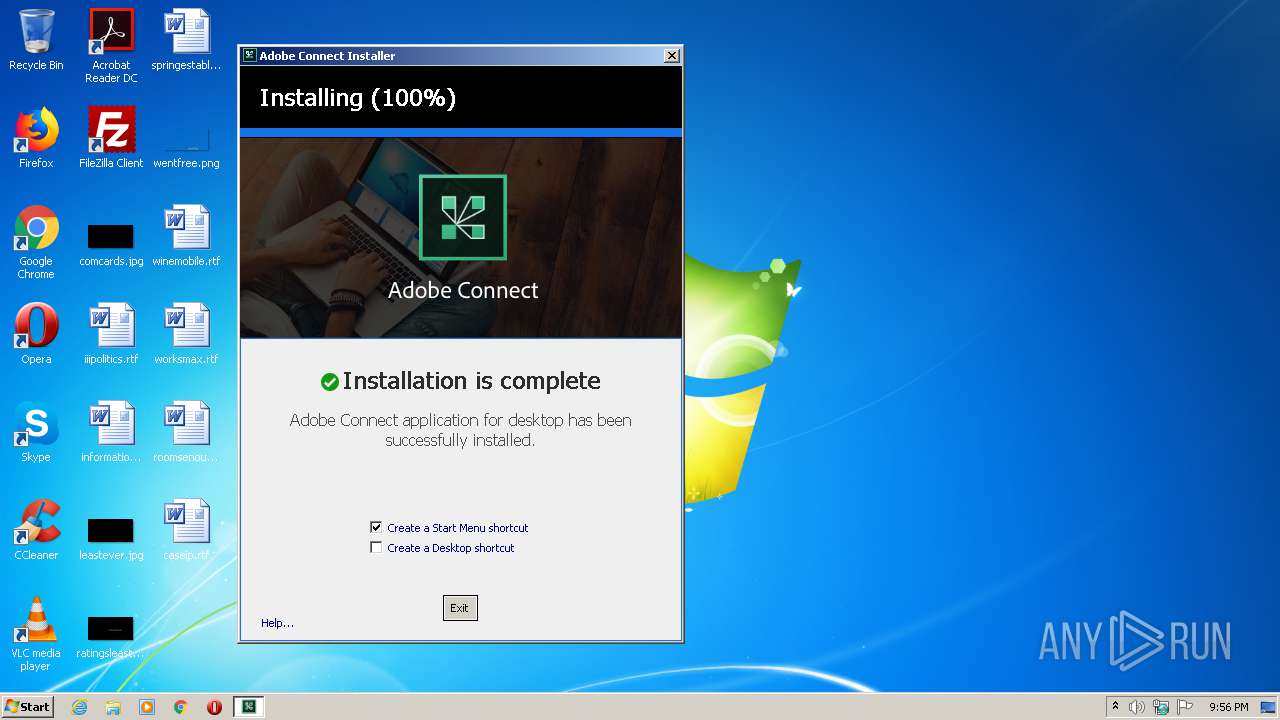Select the Google Chrome desktop shortcut

coord(36,242)
